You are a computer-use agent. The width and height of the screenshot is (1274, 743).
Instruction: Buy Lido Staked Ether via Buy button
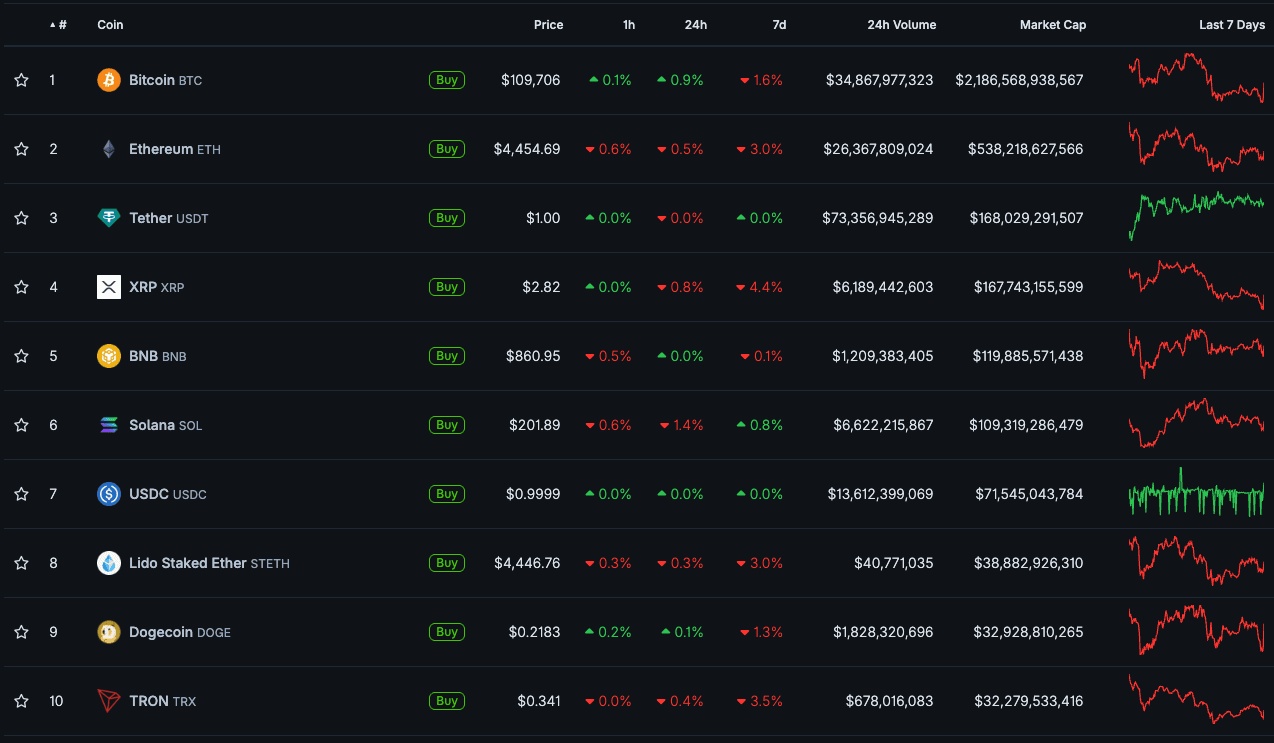click(x=447, y=563)
